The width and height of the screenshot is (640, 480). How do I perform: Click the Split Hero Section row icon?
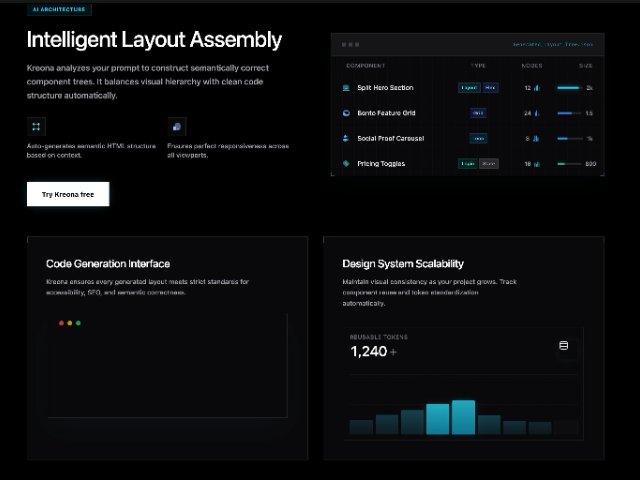pos(346,87)
